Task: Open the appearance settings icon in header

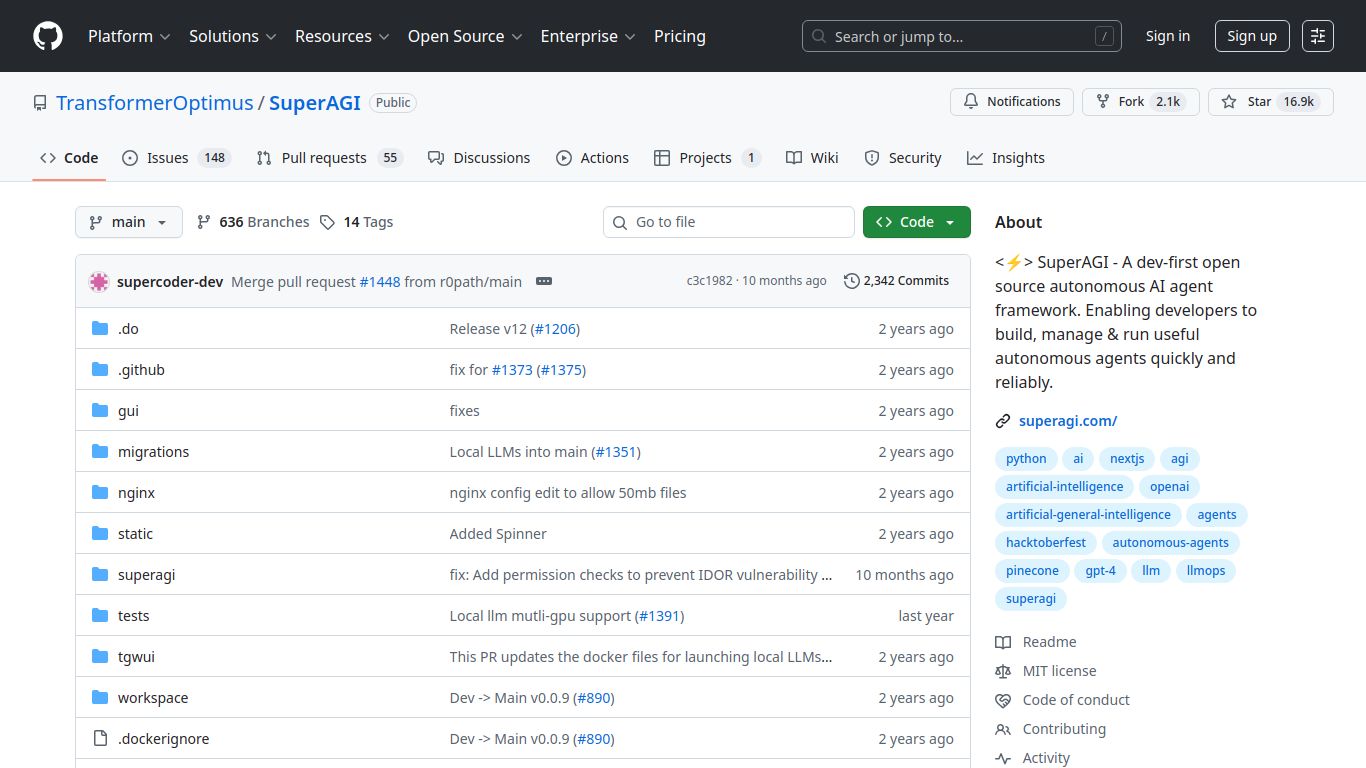Action: (1318, 36)
